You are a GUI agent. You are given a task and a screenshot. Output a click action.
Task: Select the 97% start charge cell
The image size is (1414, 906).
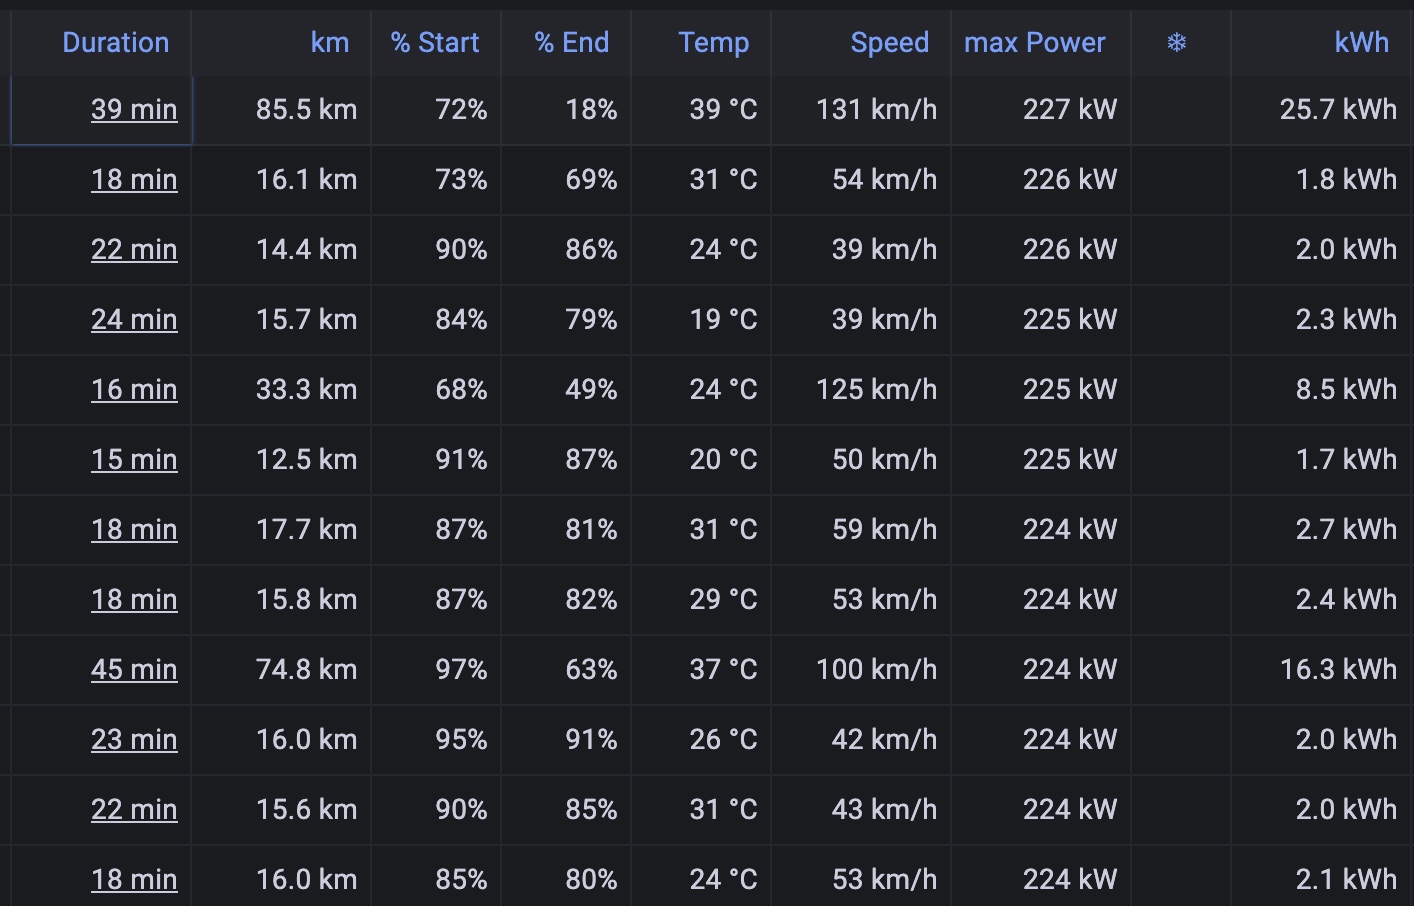(436, 670)
